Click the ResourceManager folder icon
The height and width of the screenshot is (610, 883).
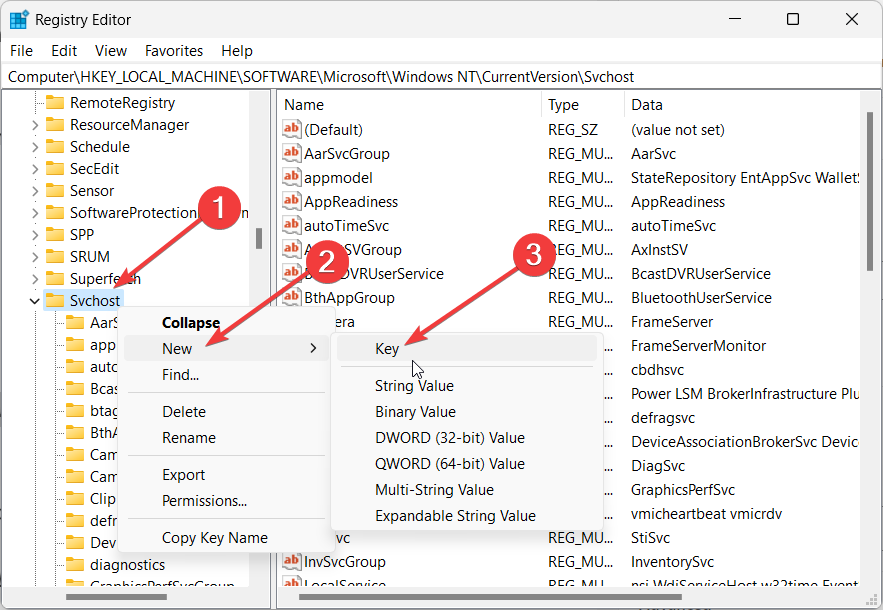coord(55,124)
